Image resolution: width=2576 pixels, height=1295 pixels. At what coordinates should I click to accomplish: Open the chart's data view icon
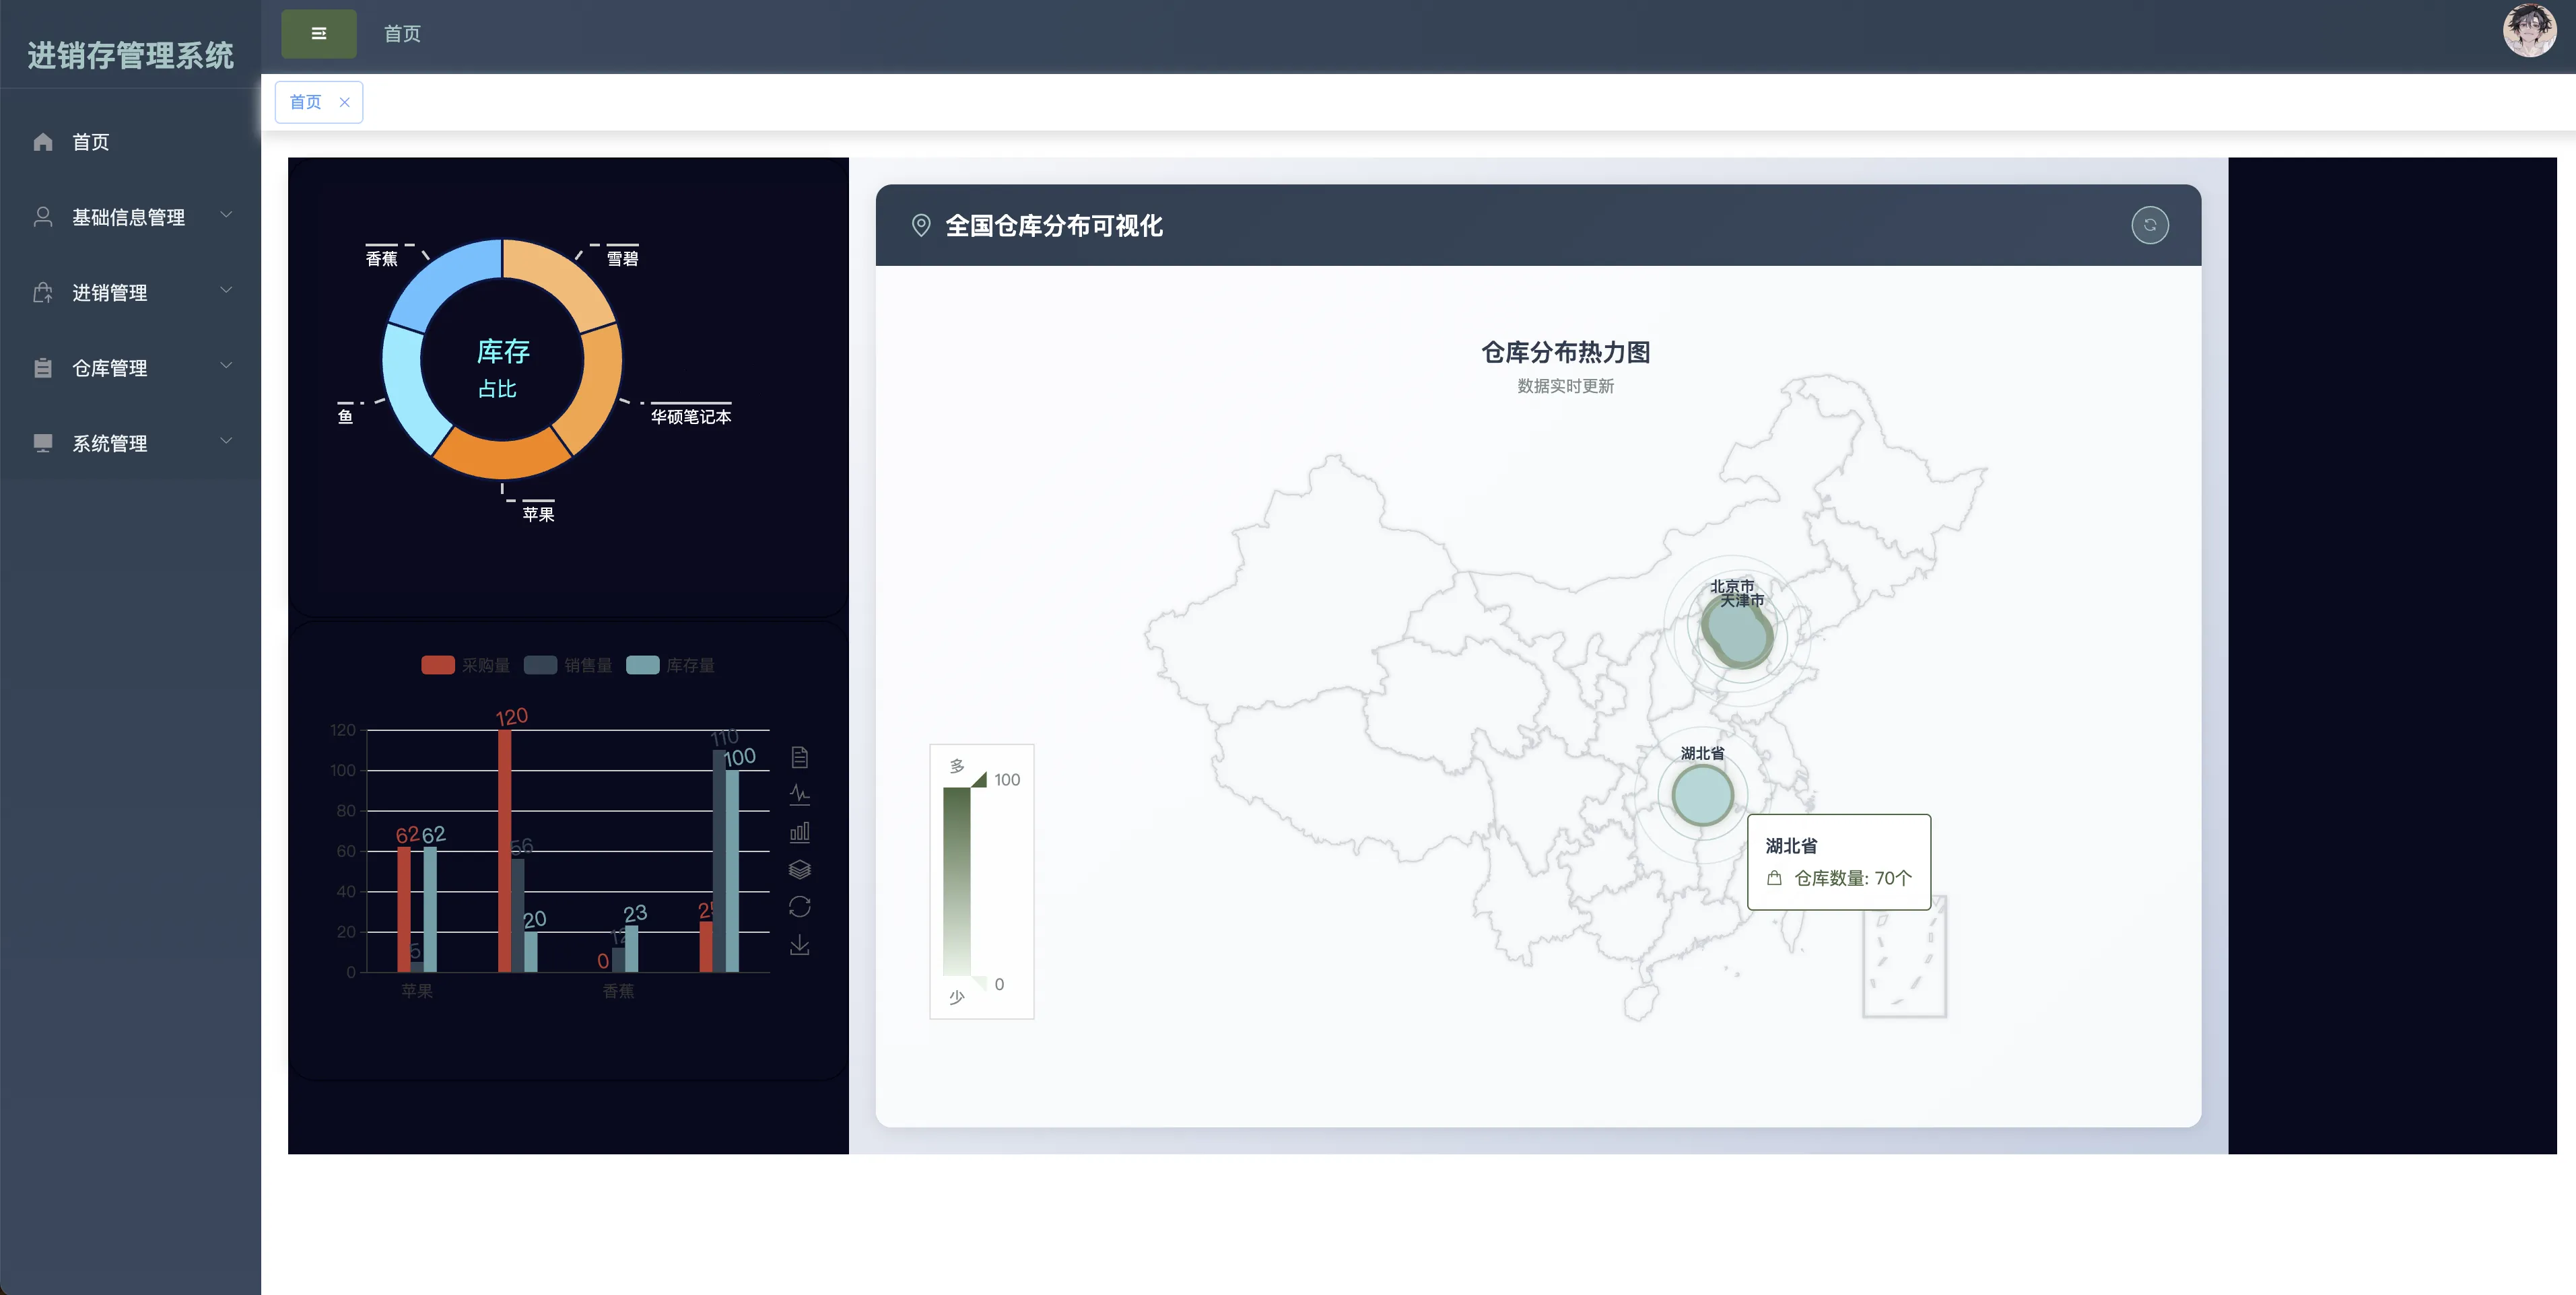pos(799,757)
